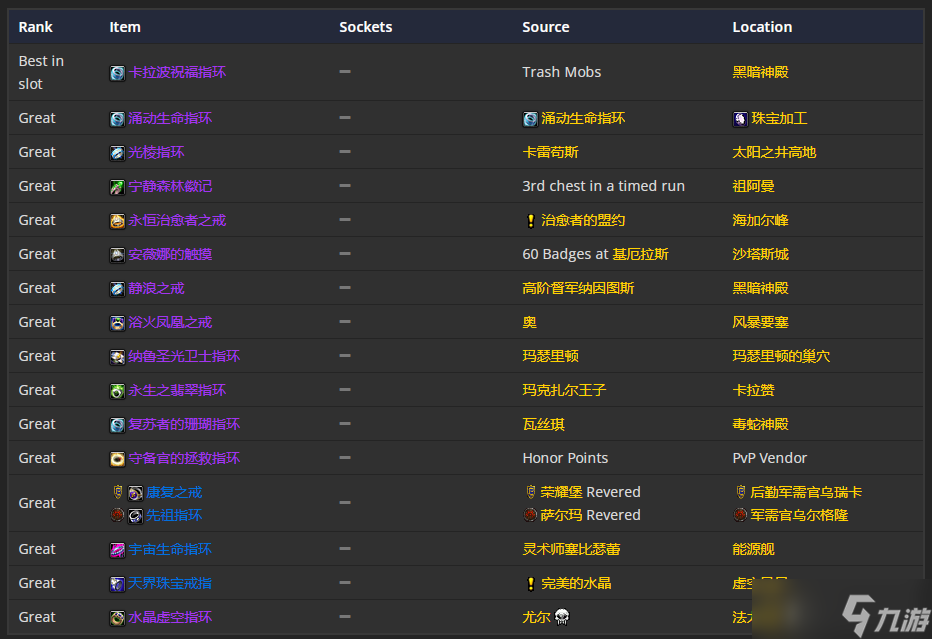Click the 天界珠宝戒指 item icon
This screenshot has width=932, height=639.
tap(117, 584)
